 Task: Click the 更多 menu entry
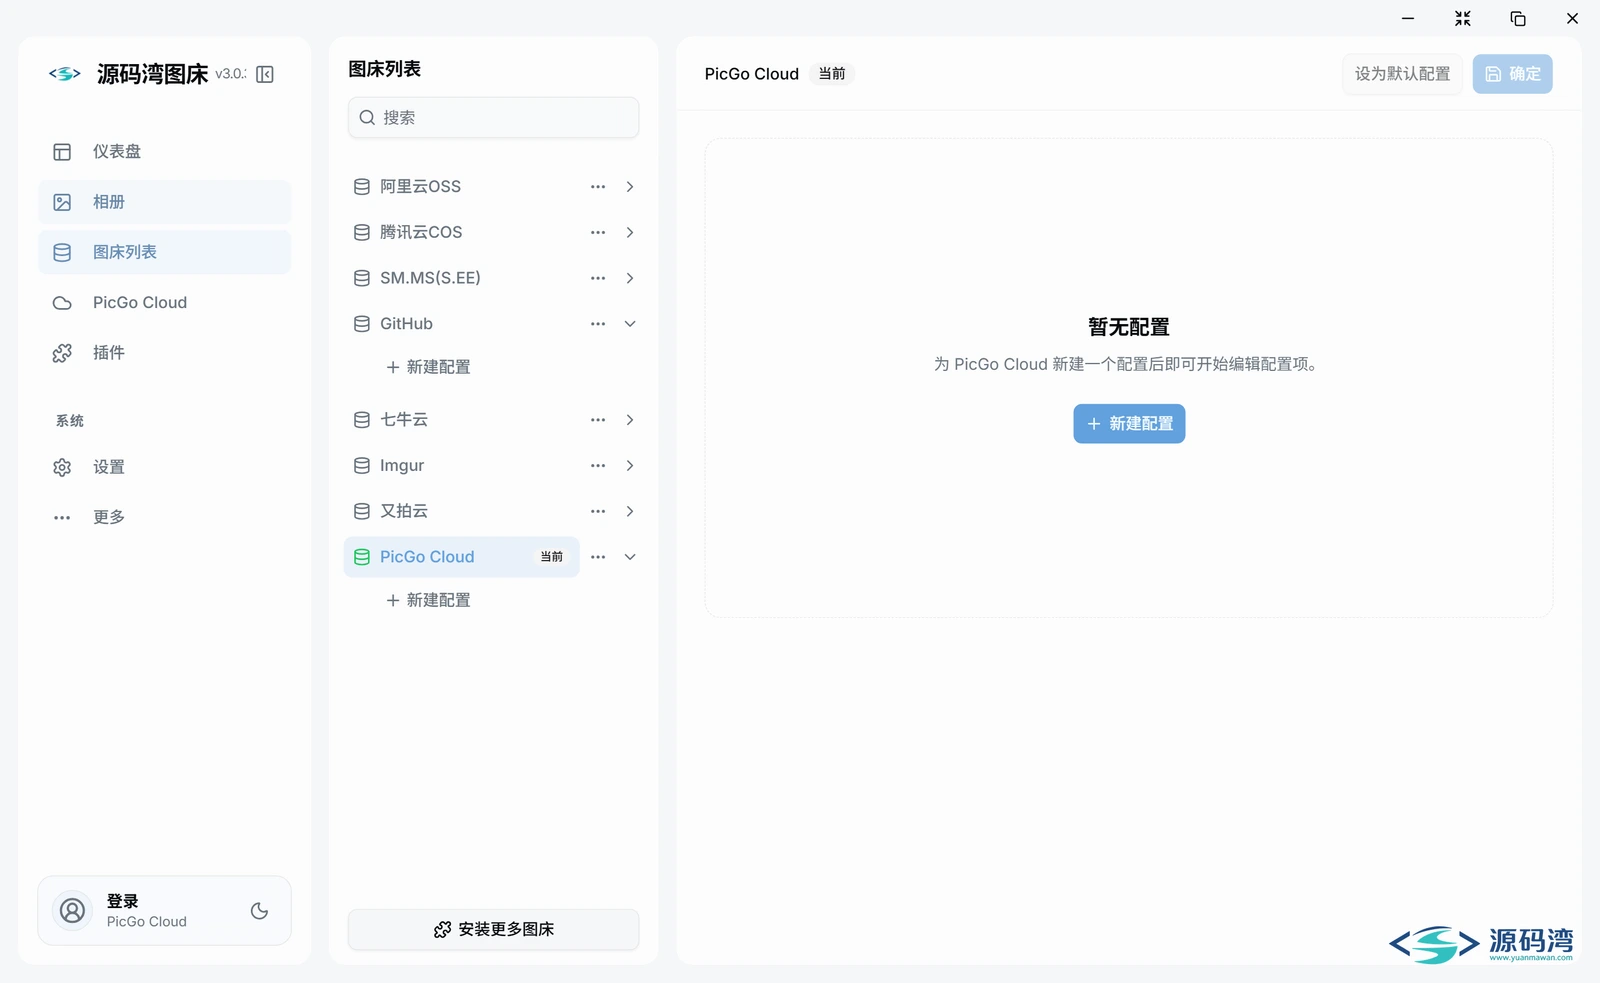pos(164,517)
